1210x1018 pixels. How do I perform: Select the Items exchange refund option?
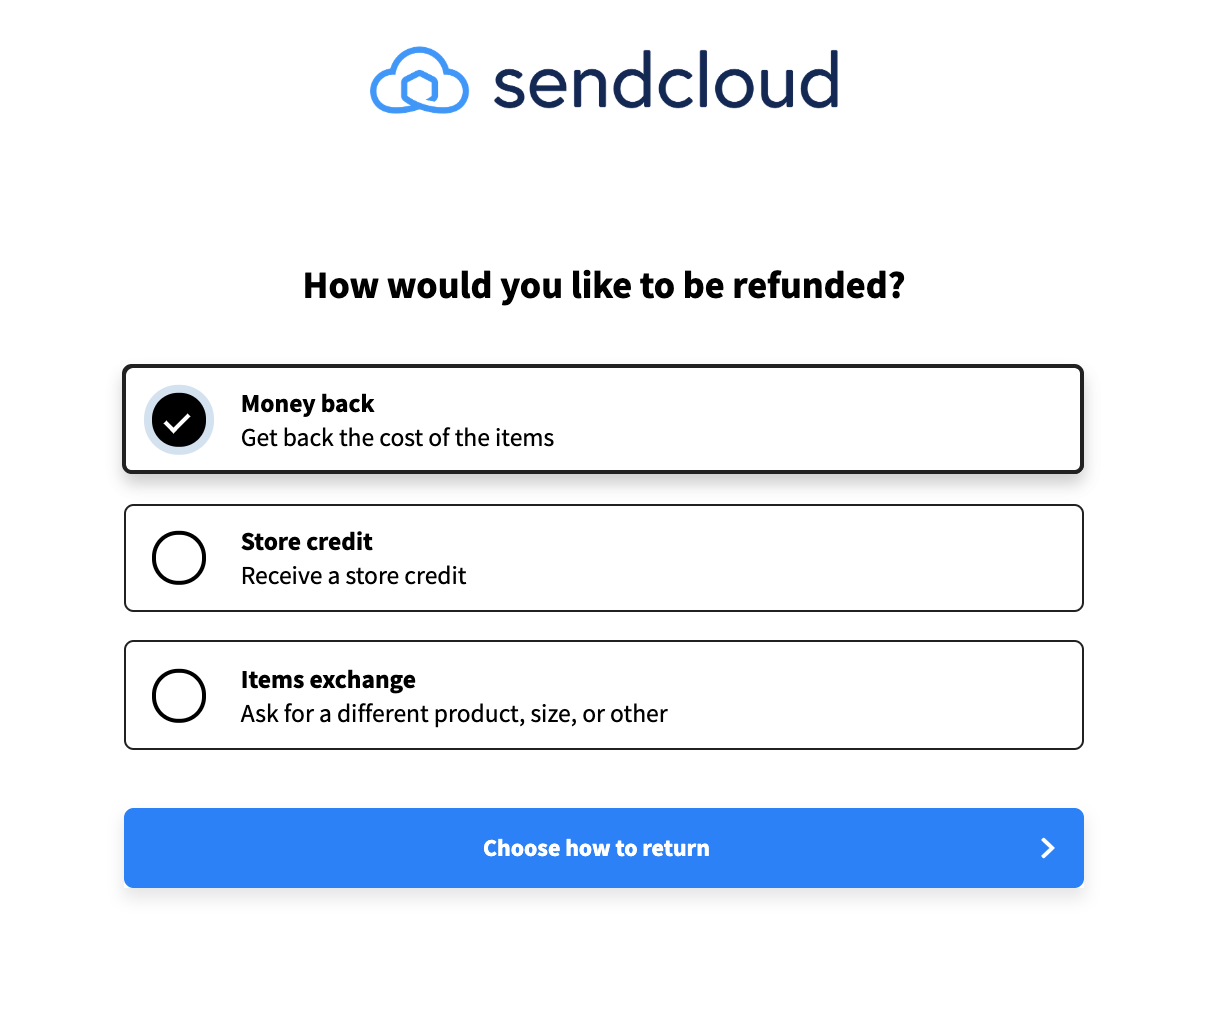point(603,695)
